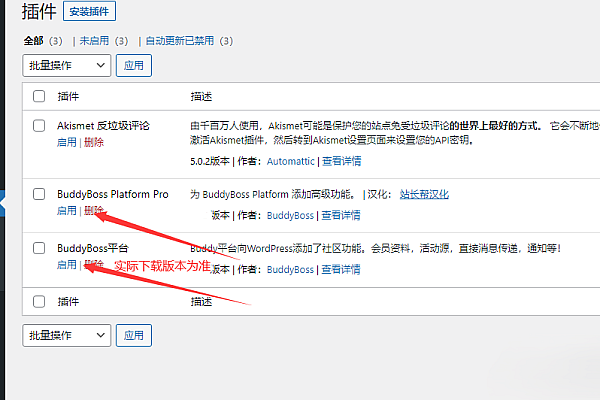The height and width of the screenshot is (400, 600).
Task: Check the select-all box in table footer
Action: (x=39, y=302)
